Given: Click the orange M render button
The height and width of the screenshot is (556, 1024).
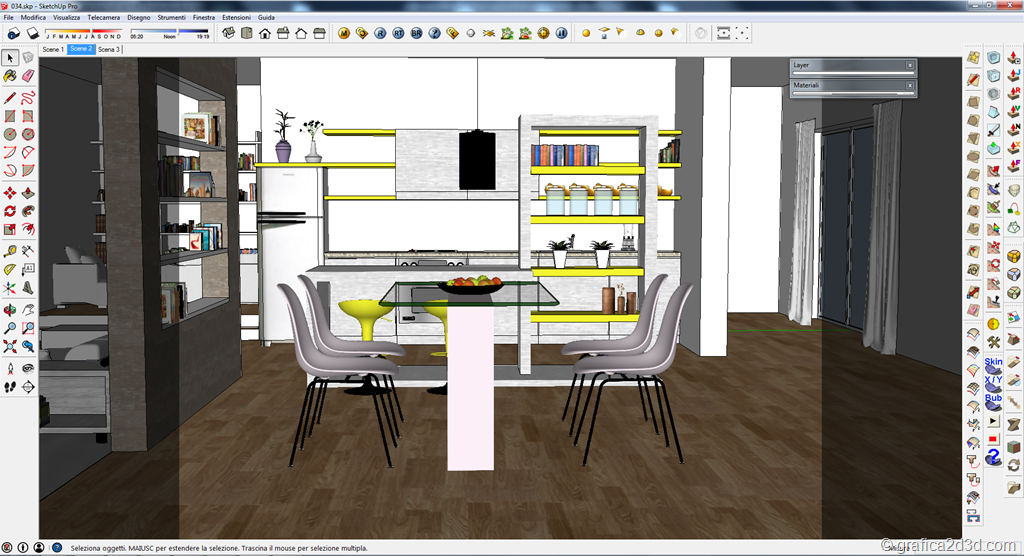Looking at the screenshot, I should click(344, 33).
